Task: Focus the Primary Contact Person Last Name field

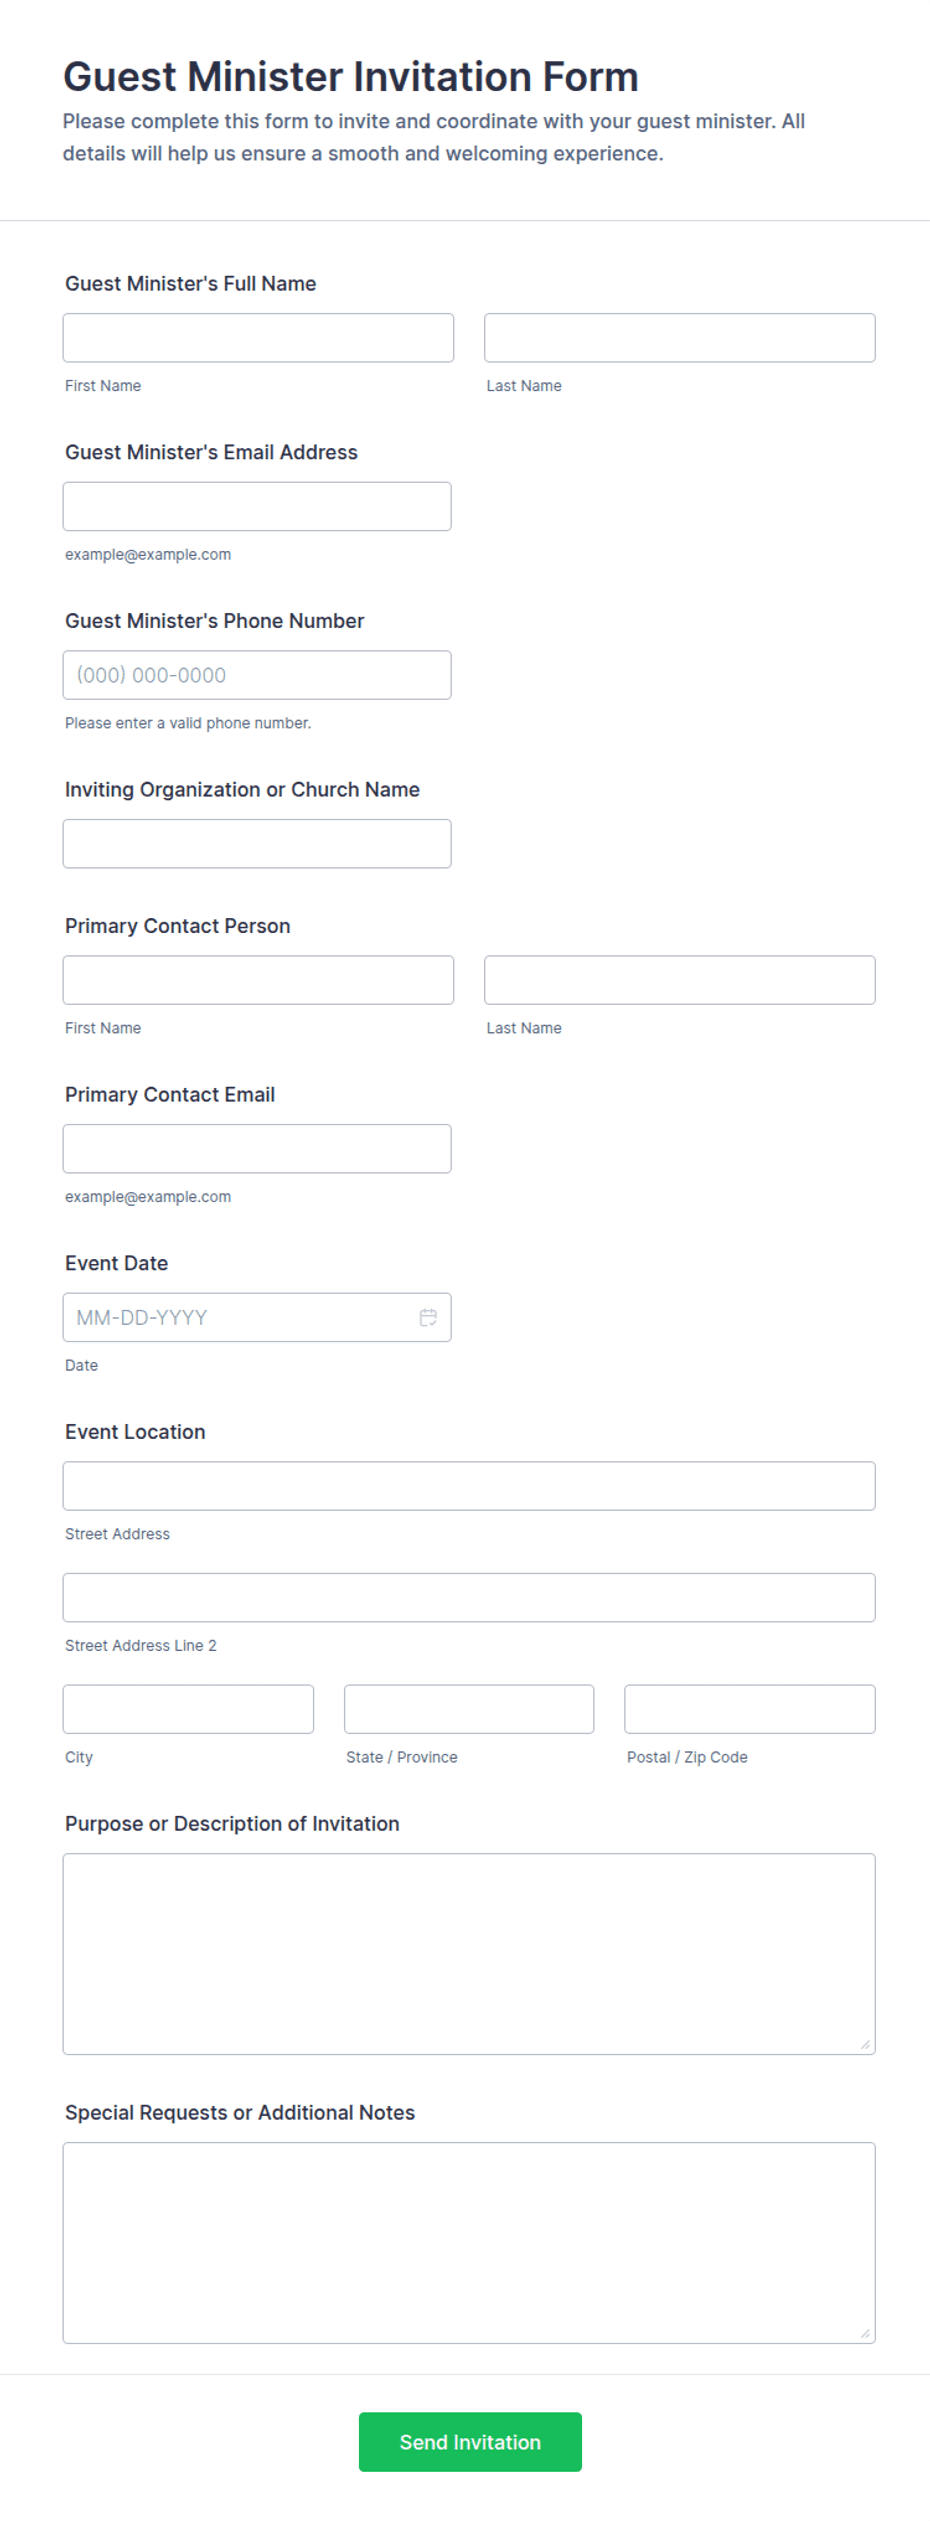Action: (680, 980)
